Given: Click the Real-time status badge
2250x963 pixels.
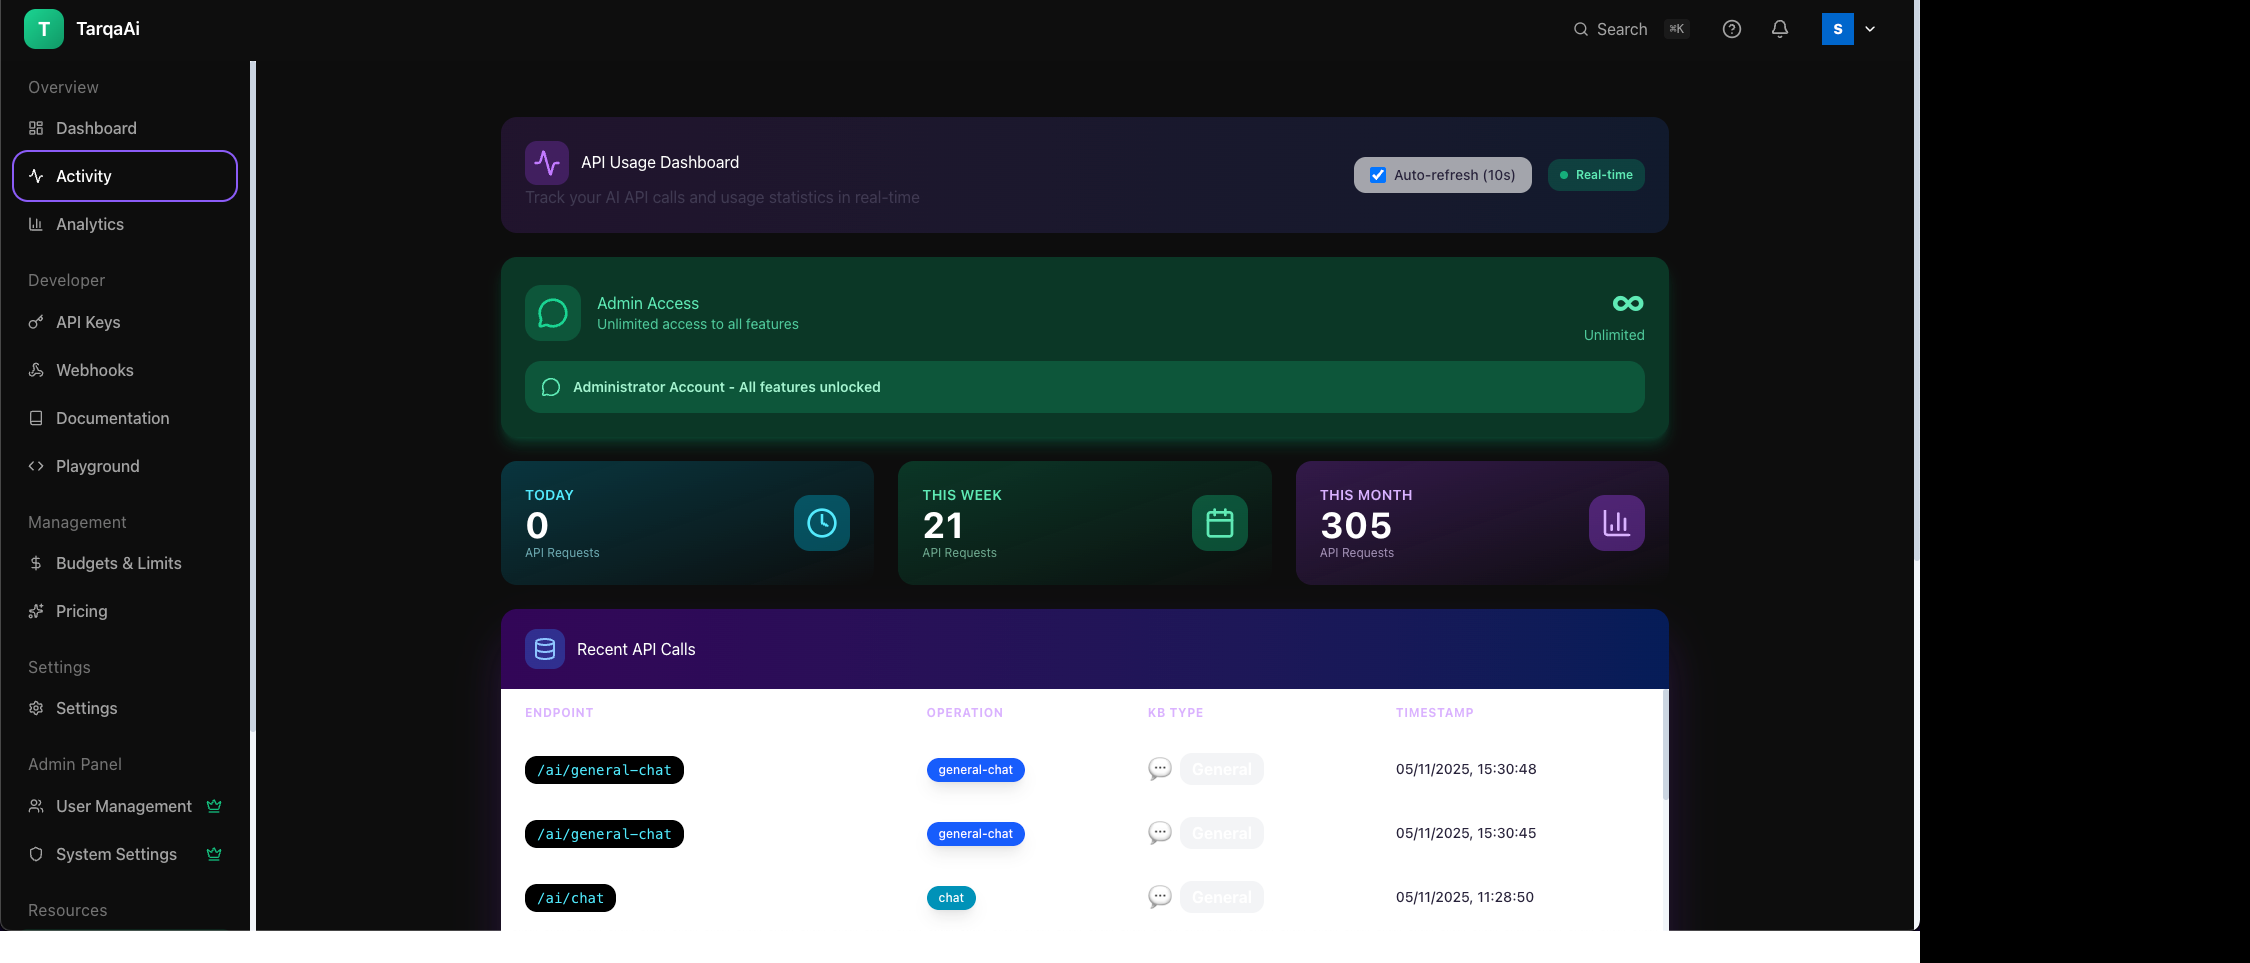Looking at the screenshot, I should 1596,175.
